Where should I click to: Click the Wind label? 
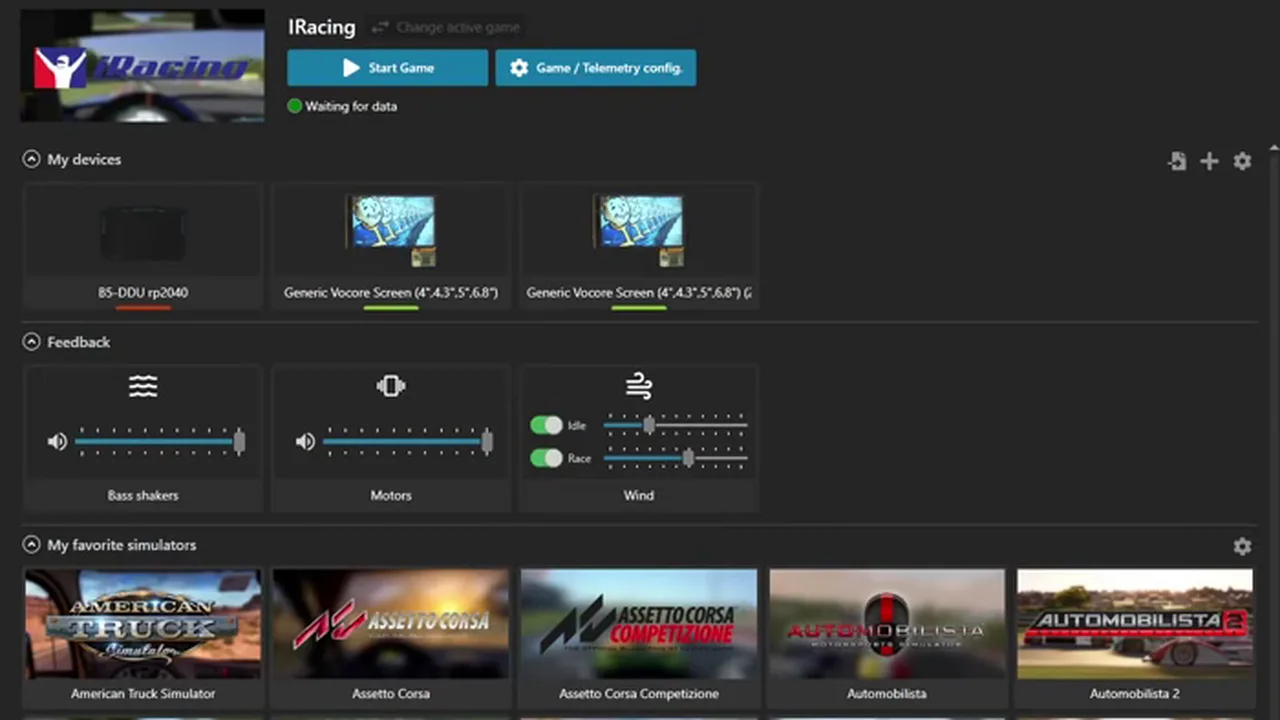pyautogui.click(x=639, y=495)
